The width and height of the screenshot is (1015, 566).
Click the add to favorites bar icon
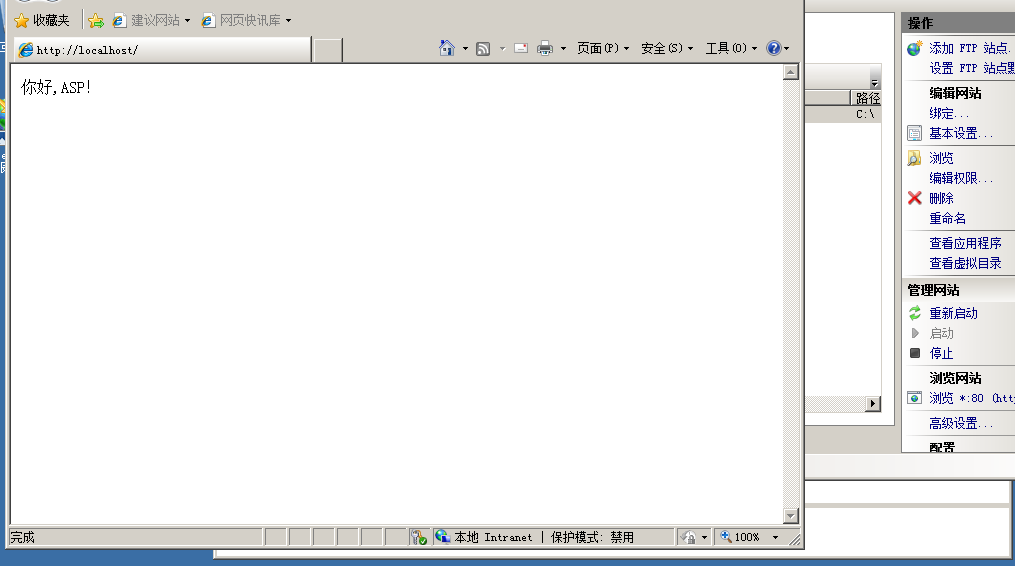[96, 20]
